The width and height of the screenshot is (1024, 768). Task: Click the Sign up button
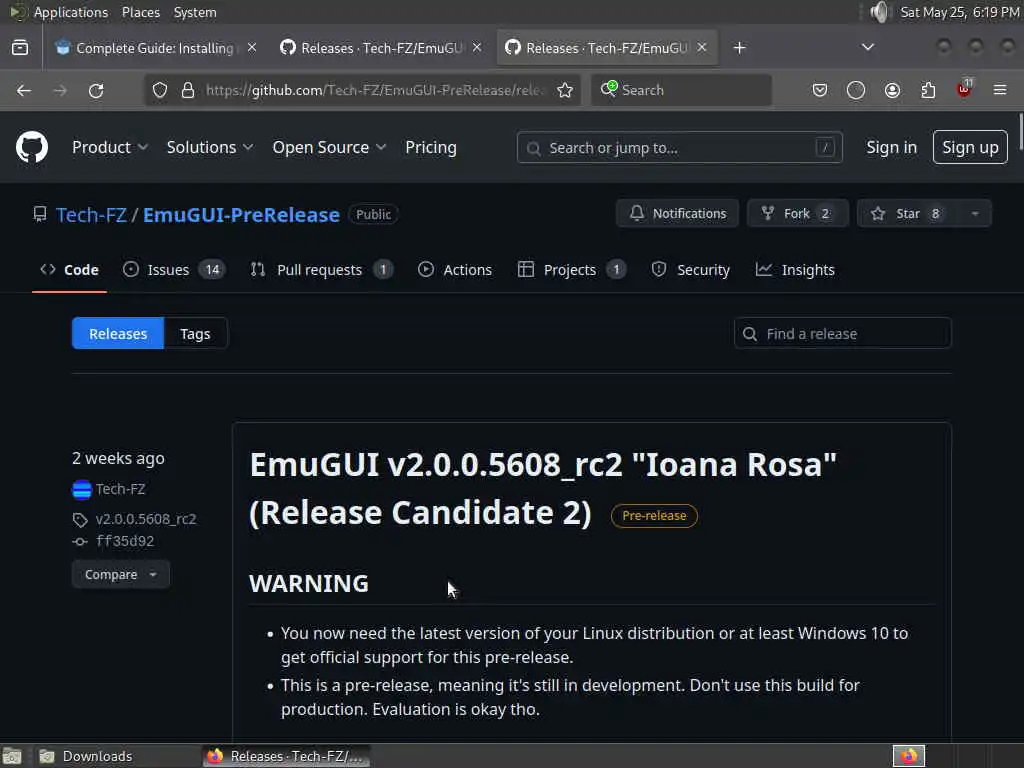pyautogui.click(x=970, y=148)
